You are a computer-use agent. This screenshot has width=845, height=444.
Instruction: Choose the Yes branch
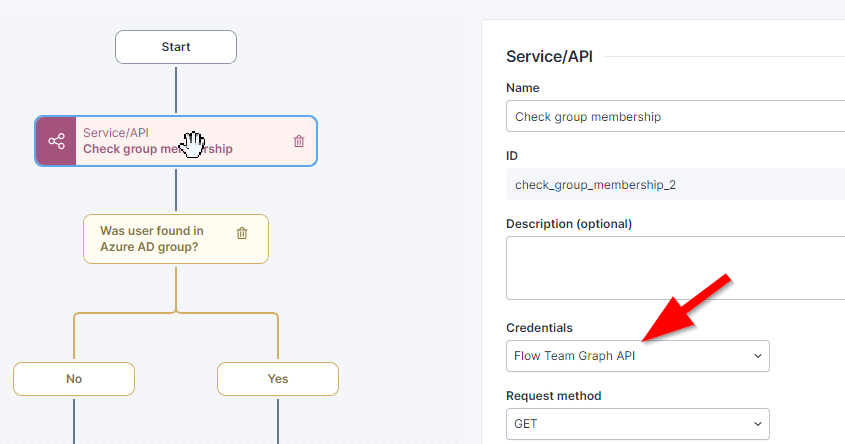(278, 379)
